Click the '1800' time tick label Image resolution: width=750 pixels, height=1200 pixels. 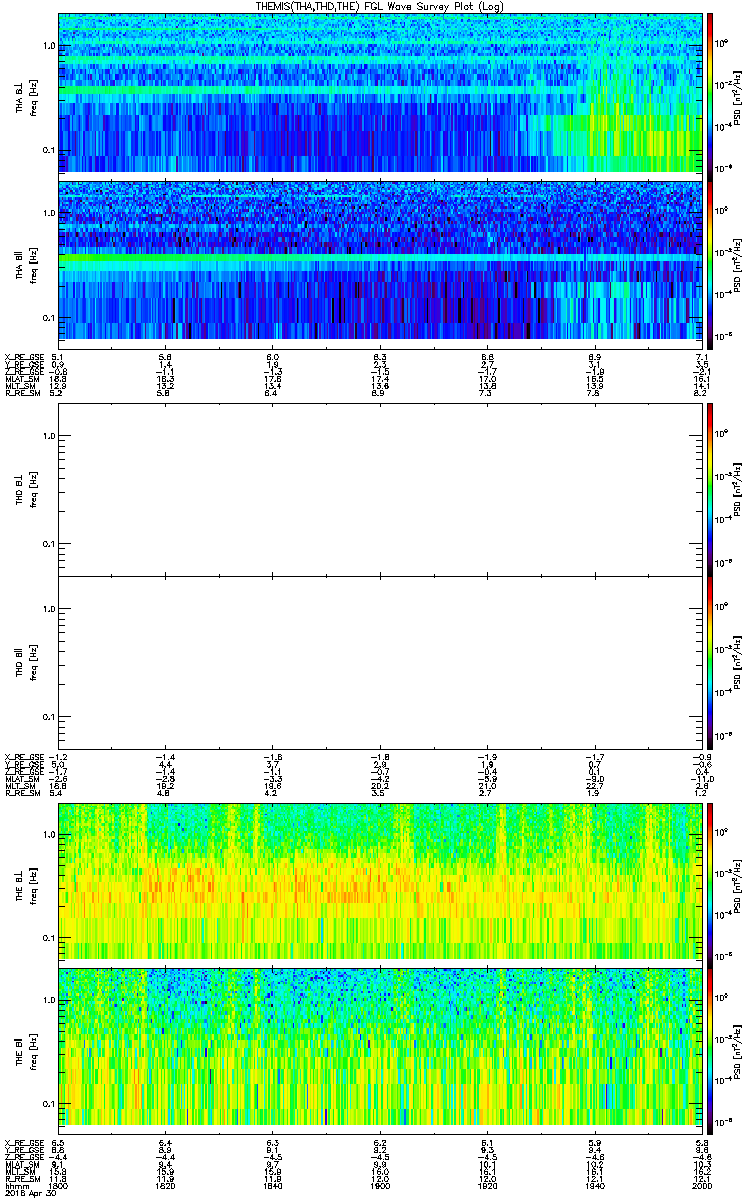pyautogui.click(x=59, y=1184)
